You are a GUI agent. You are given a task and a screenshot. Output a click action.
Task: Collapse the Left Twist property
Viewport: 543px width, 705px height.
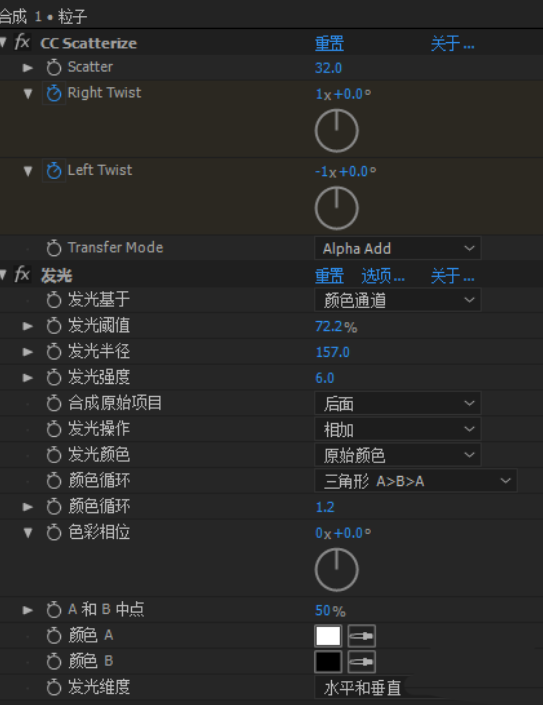[x=28, y=171]
